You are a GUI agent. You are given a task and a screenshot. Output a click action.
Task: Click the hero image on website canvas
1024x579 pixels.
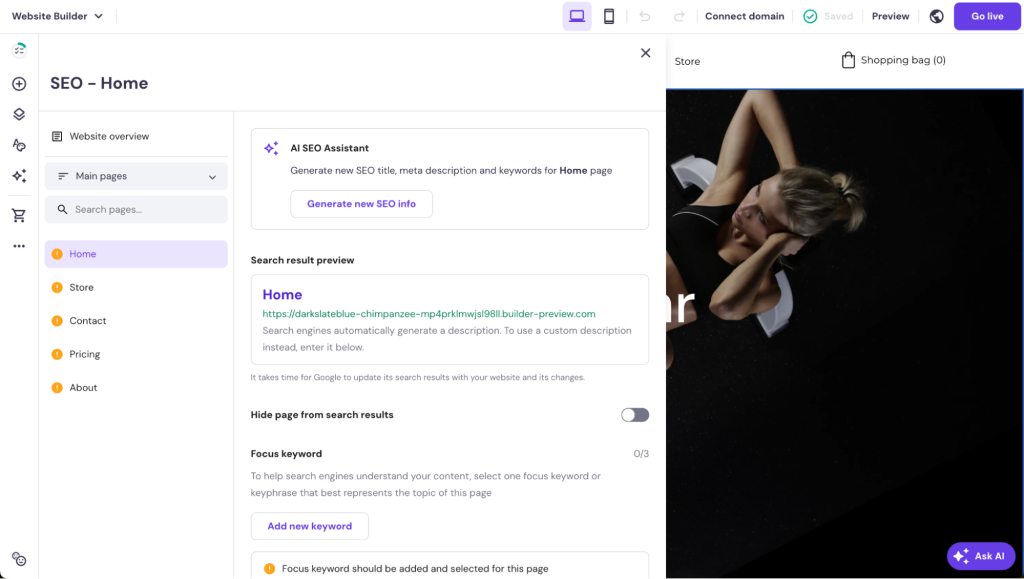pos(844,333)
